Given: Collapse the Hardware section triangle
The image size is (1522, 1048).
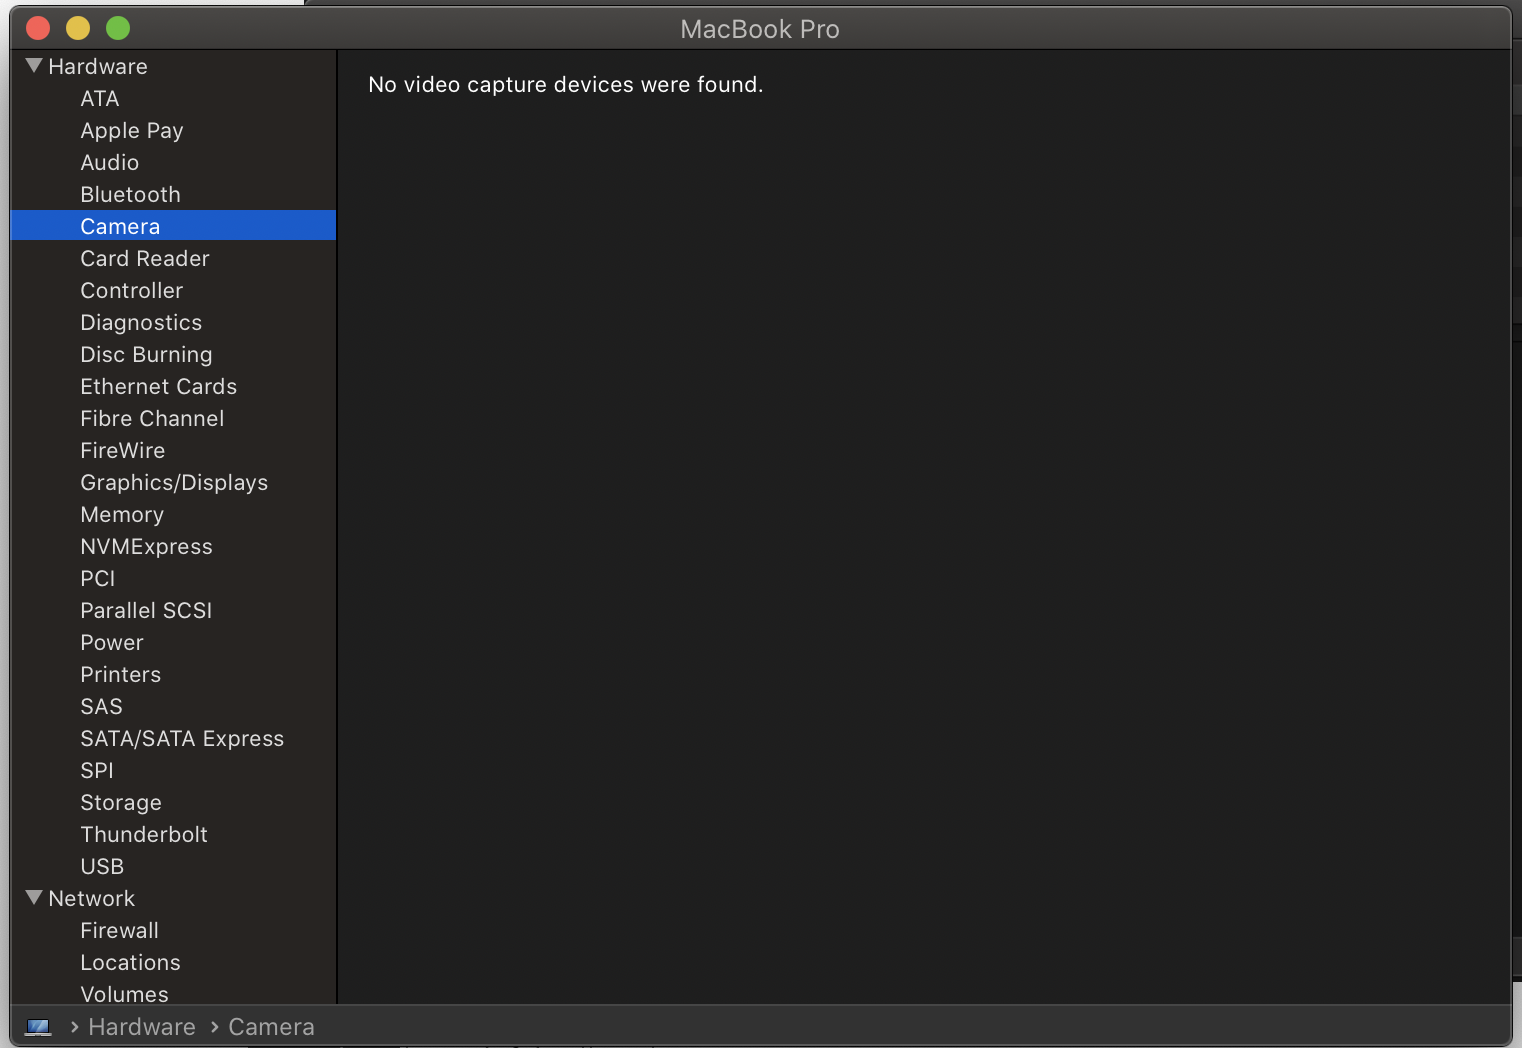Looking at the screenshot, I should pyautogui.click(x=34, y=66).
